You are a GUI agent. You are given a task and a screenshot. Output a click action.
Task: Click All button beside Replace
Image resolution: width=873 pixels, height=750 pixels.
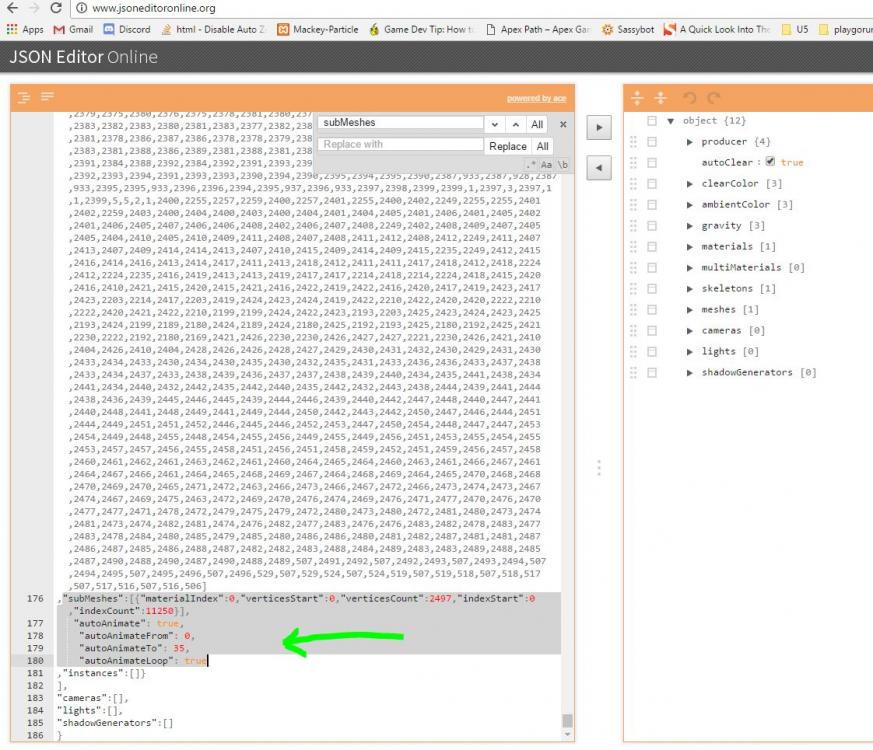[542, 146]
